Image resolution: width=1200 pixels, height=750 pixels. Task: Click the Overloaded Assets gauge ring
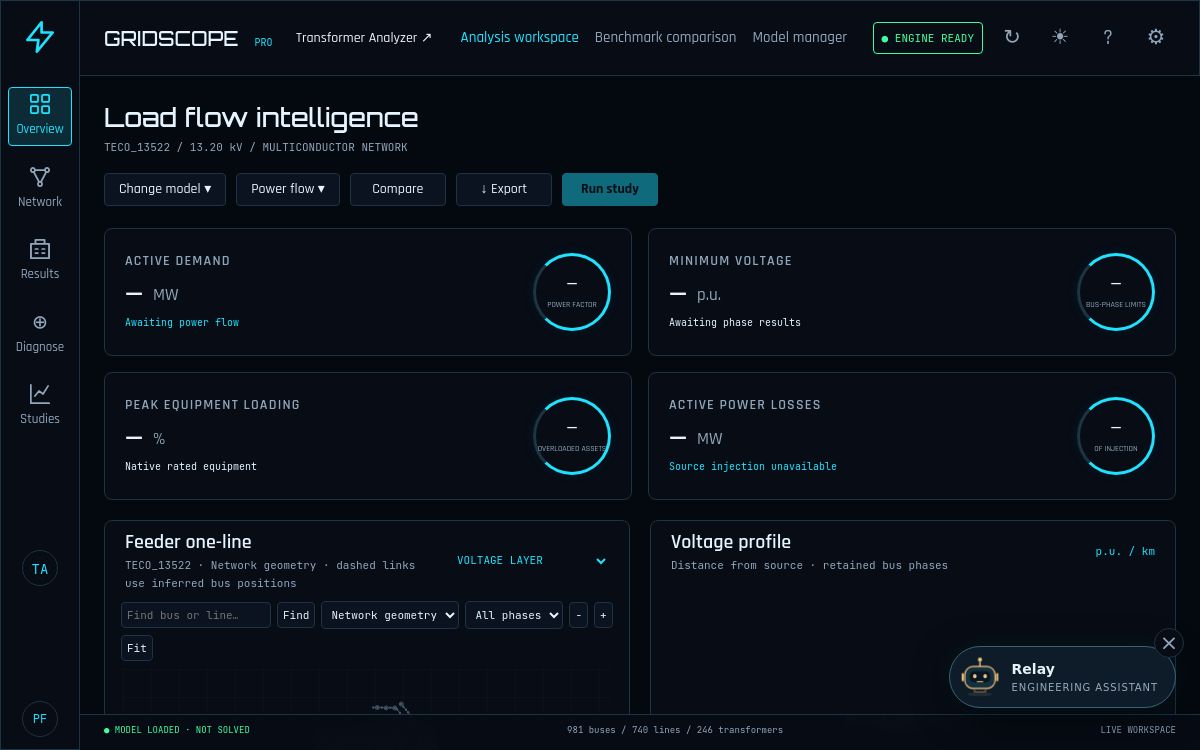[x=572, y=436]
